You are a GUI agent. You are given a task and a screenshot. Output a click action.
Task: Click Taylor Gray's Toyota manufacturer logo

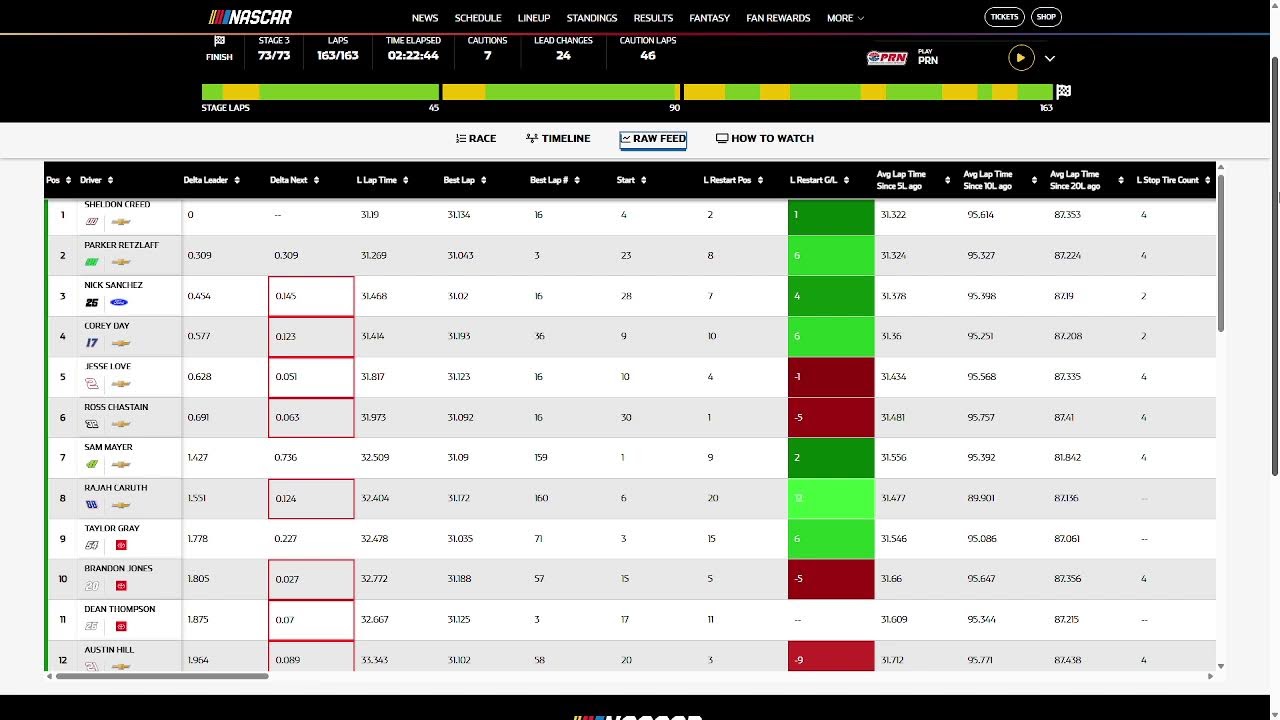click(x=121, y=545)
